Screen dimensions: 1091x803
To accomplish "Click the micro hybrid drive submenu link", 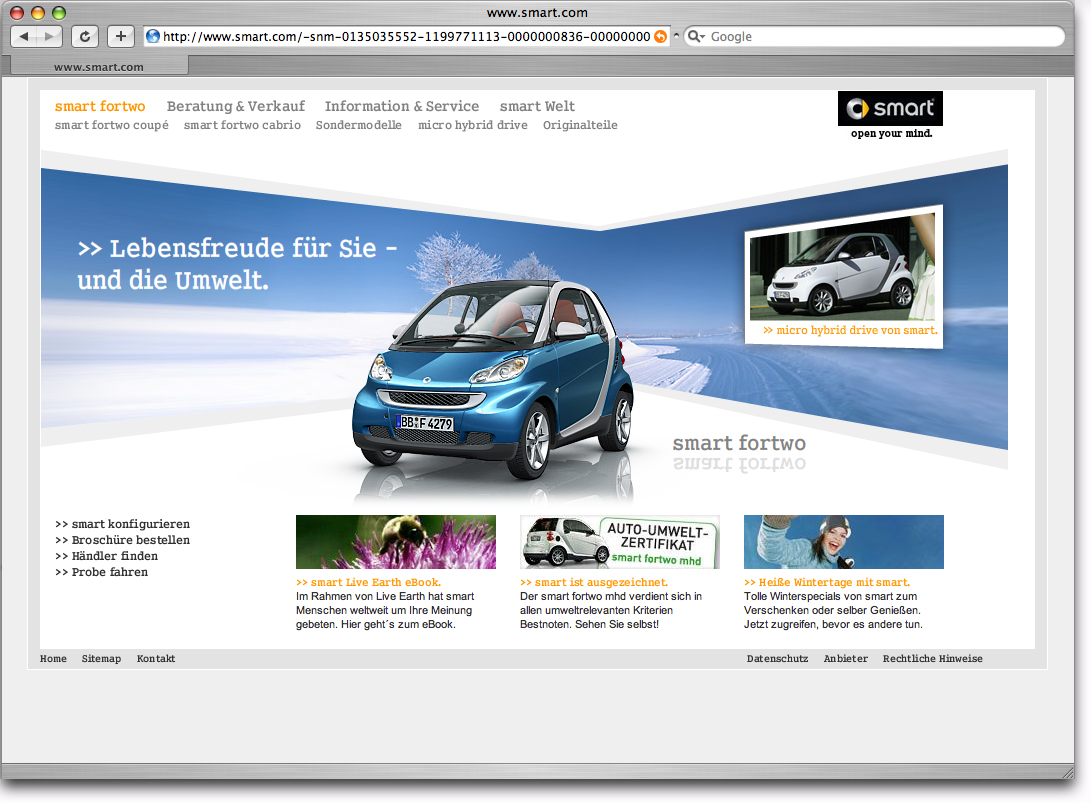I will point(473,126).
